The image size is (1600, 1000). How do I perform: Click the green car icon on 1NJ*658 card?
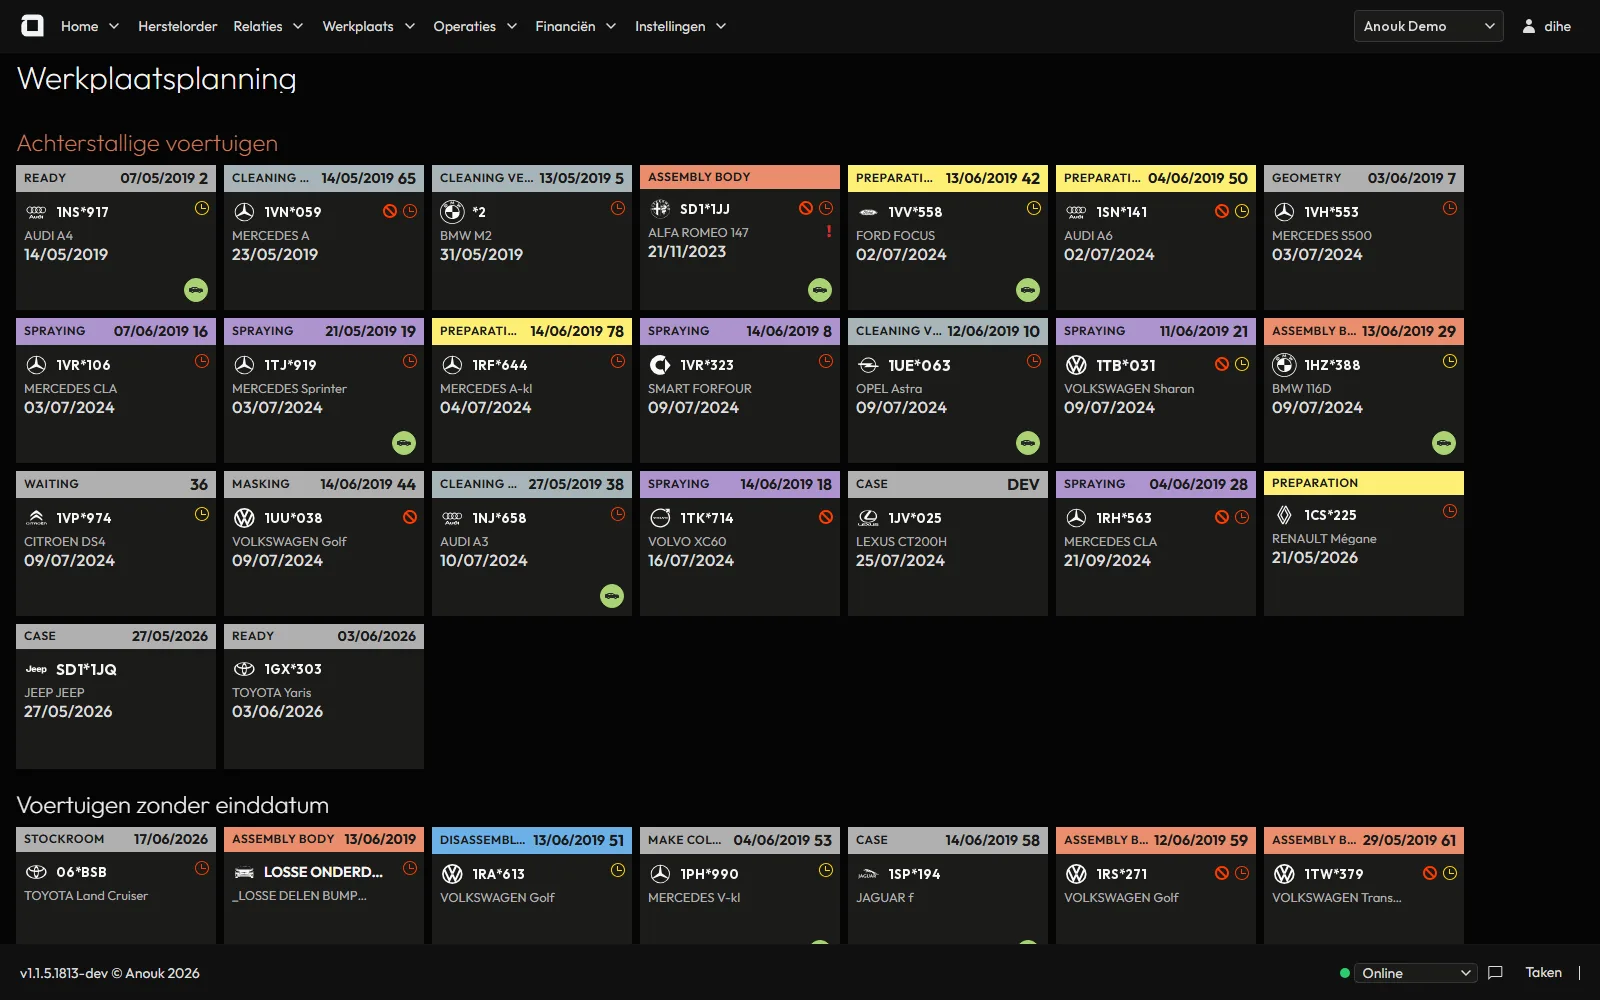pyautogui.click(x=612, y=596)
